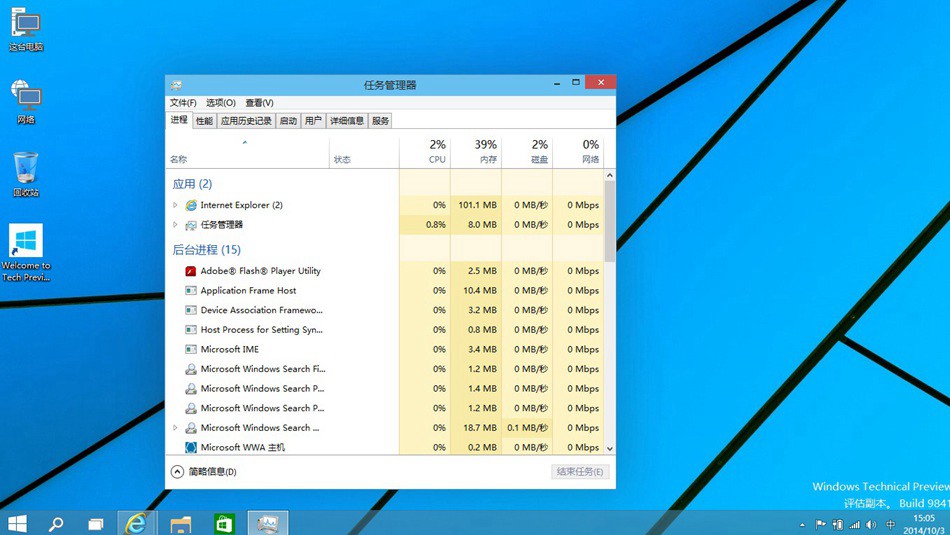Click the Internet Explorer process icon
The height and width of the screenshot is (535, 950).
click(191, 205)
